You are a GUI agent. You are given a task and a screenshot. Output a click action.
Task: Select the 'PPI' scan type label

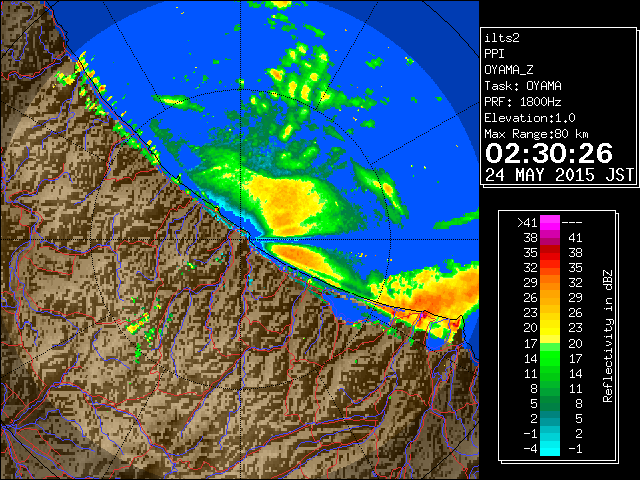click(494, 54)
